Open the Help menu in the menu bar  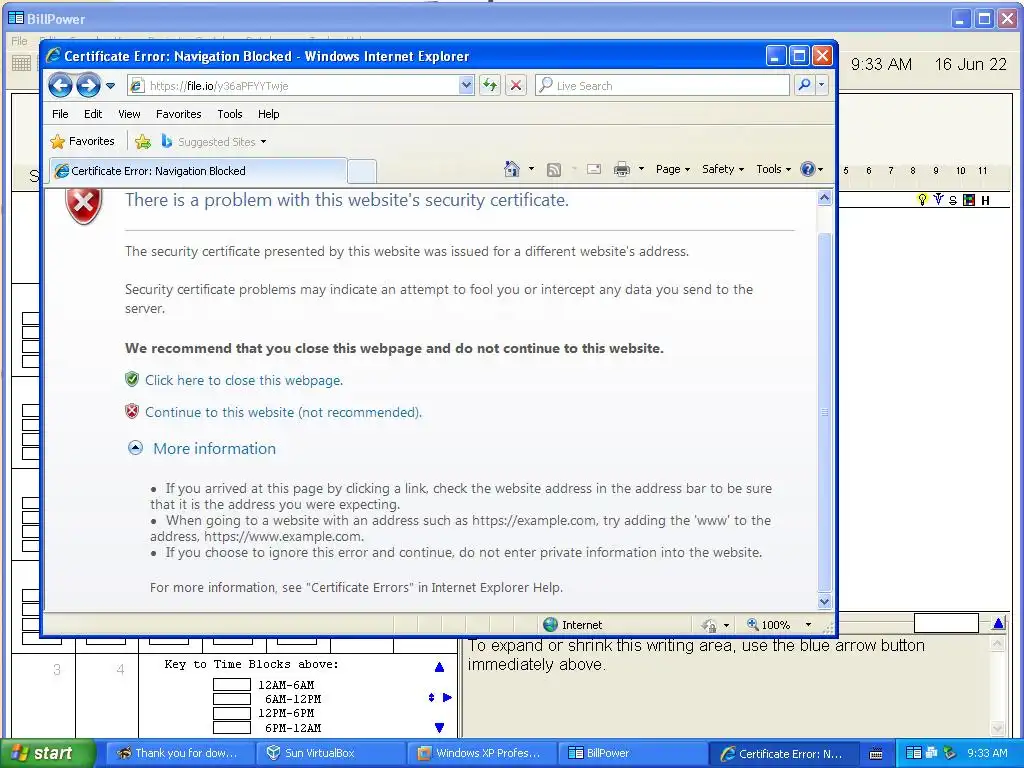coord(268,114)
